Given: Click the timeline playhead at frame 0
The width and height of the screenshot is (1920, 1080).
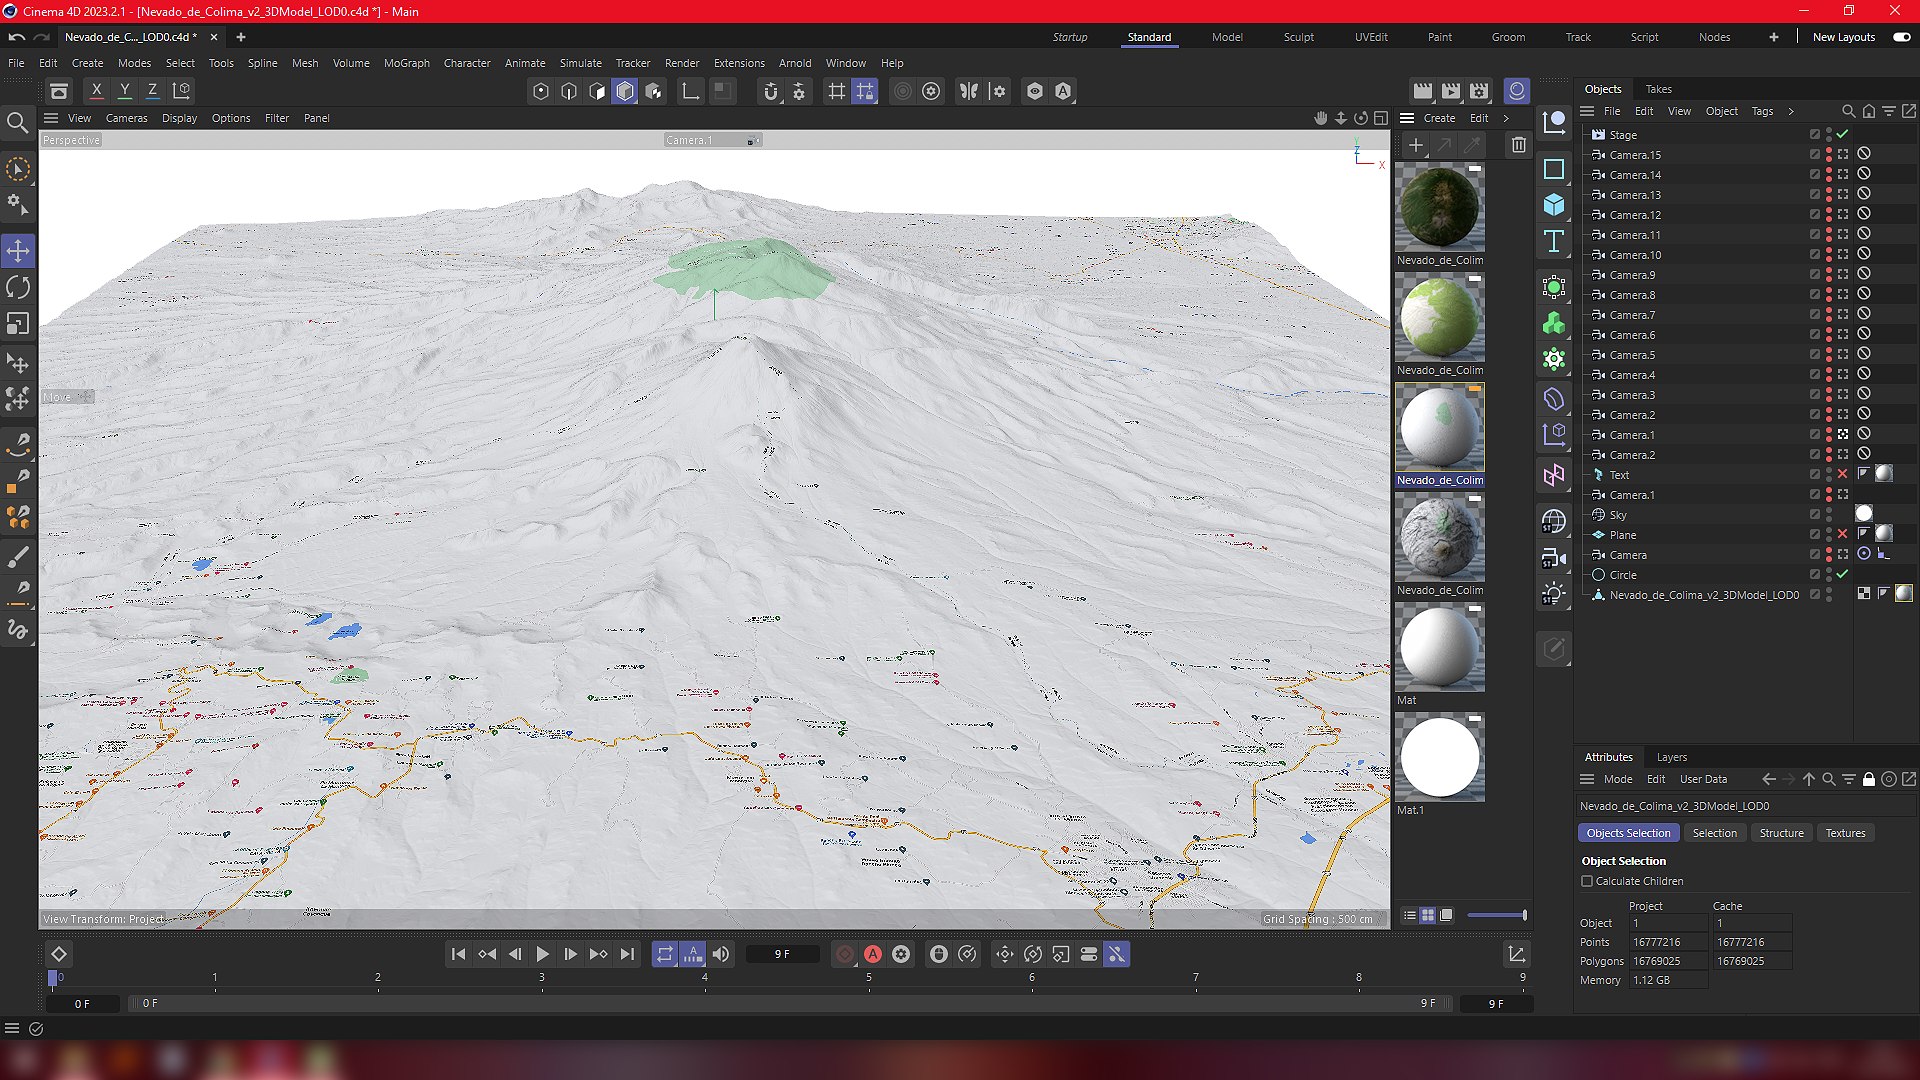Looking at the screenshot, I should [x=53, y=979].
